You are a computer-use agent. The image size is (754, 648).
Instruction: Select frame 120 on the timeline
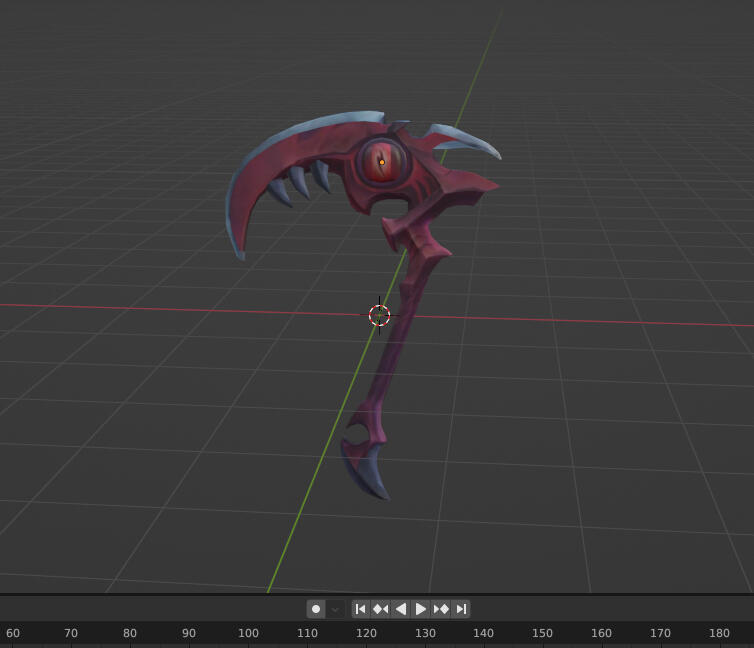point(366,633)
